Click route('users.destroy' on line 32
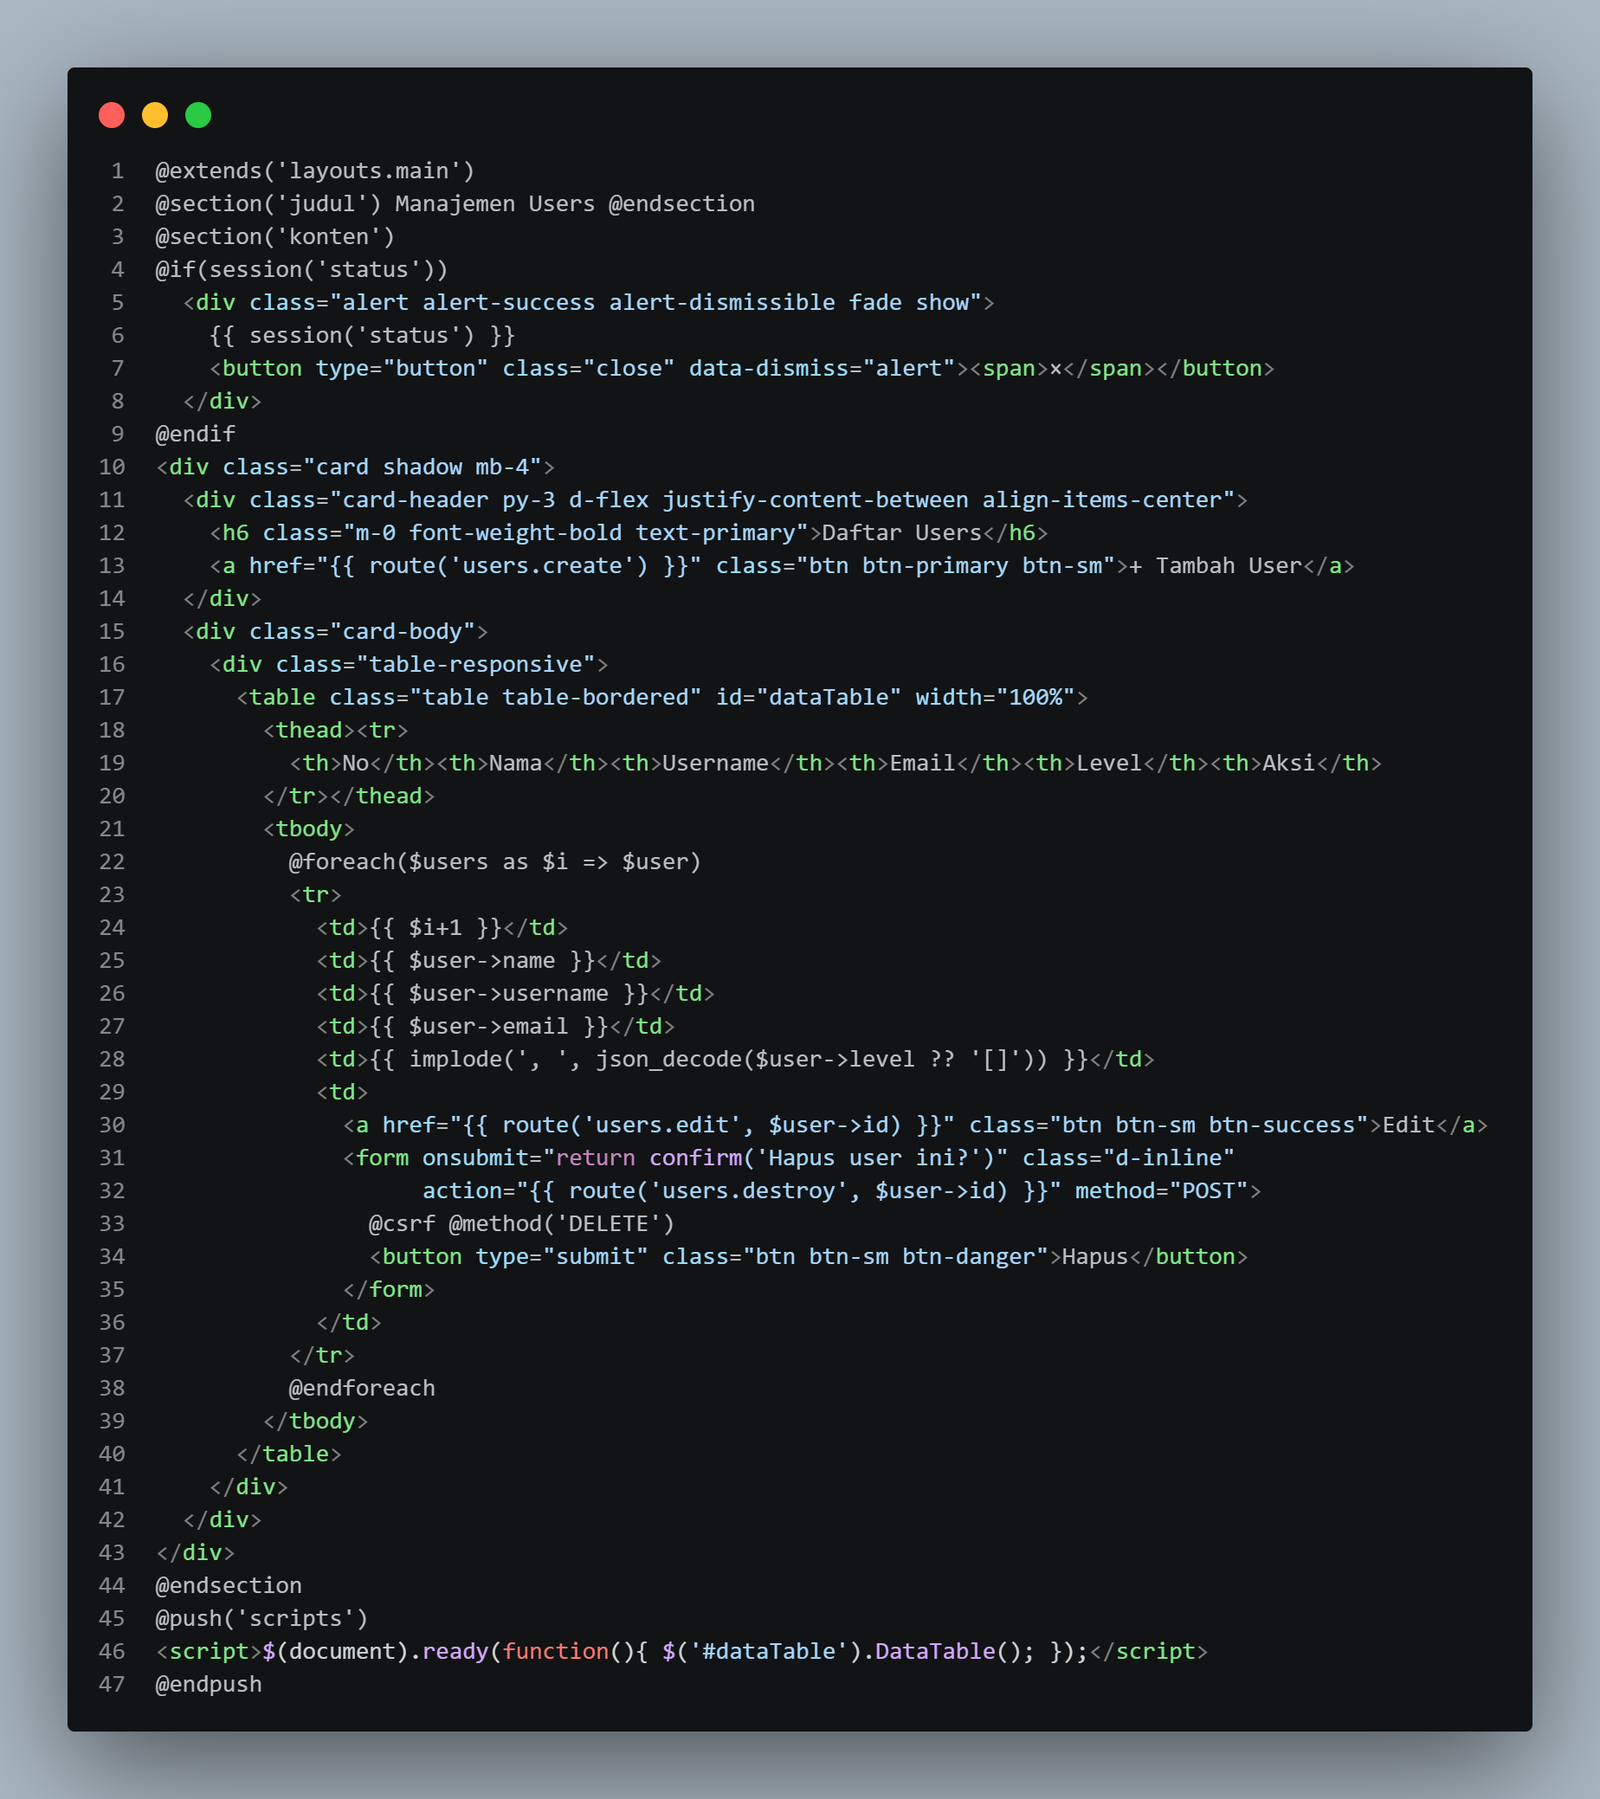 [x=715, y=1191]
